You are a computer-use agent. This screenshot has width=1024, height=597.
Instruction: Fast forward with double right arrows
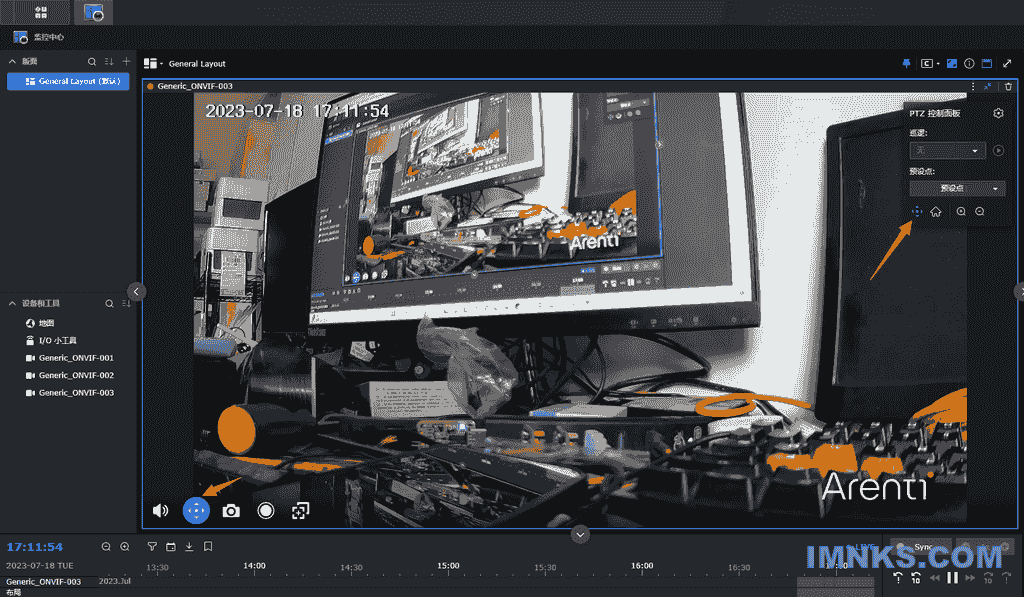[970, 577]
